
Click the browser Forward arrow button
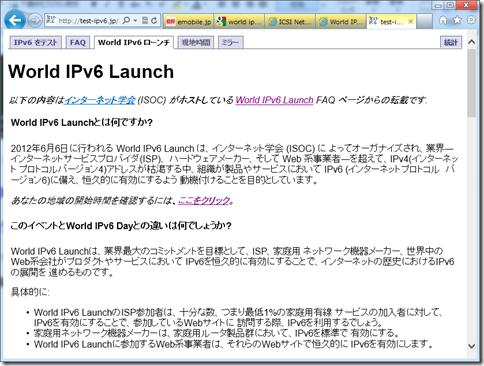pyautogui.click(x=35, y=21)
